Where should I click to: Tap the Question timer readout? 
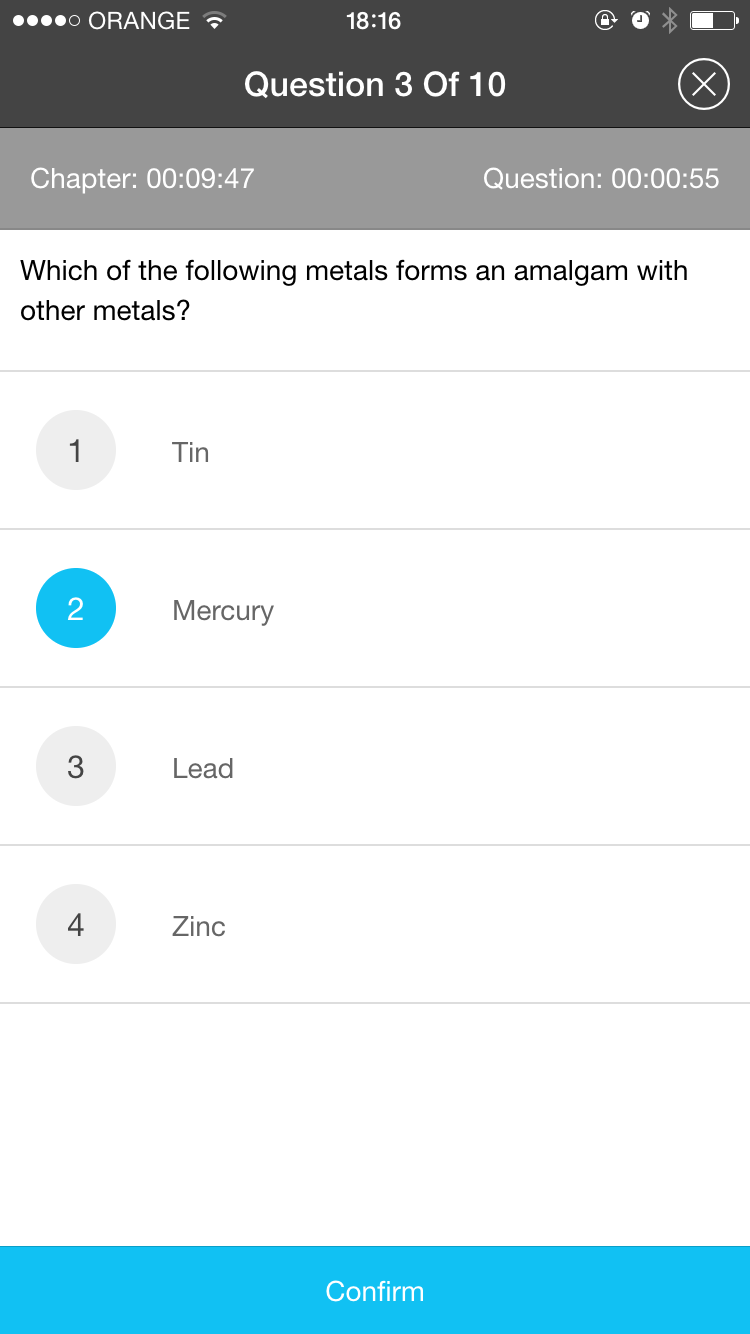click(601, 179)
